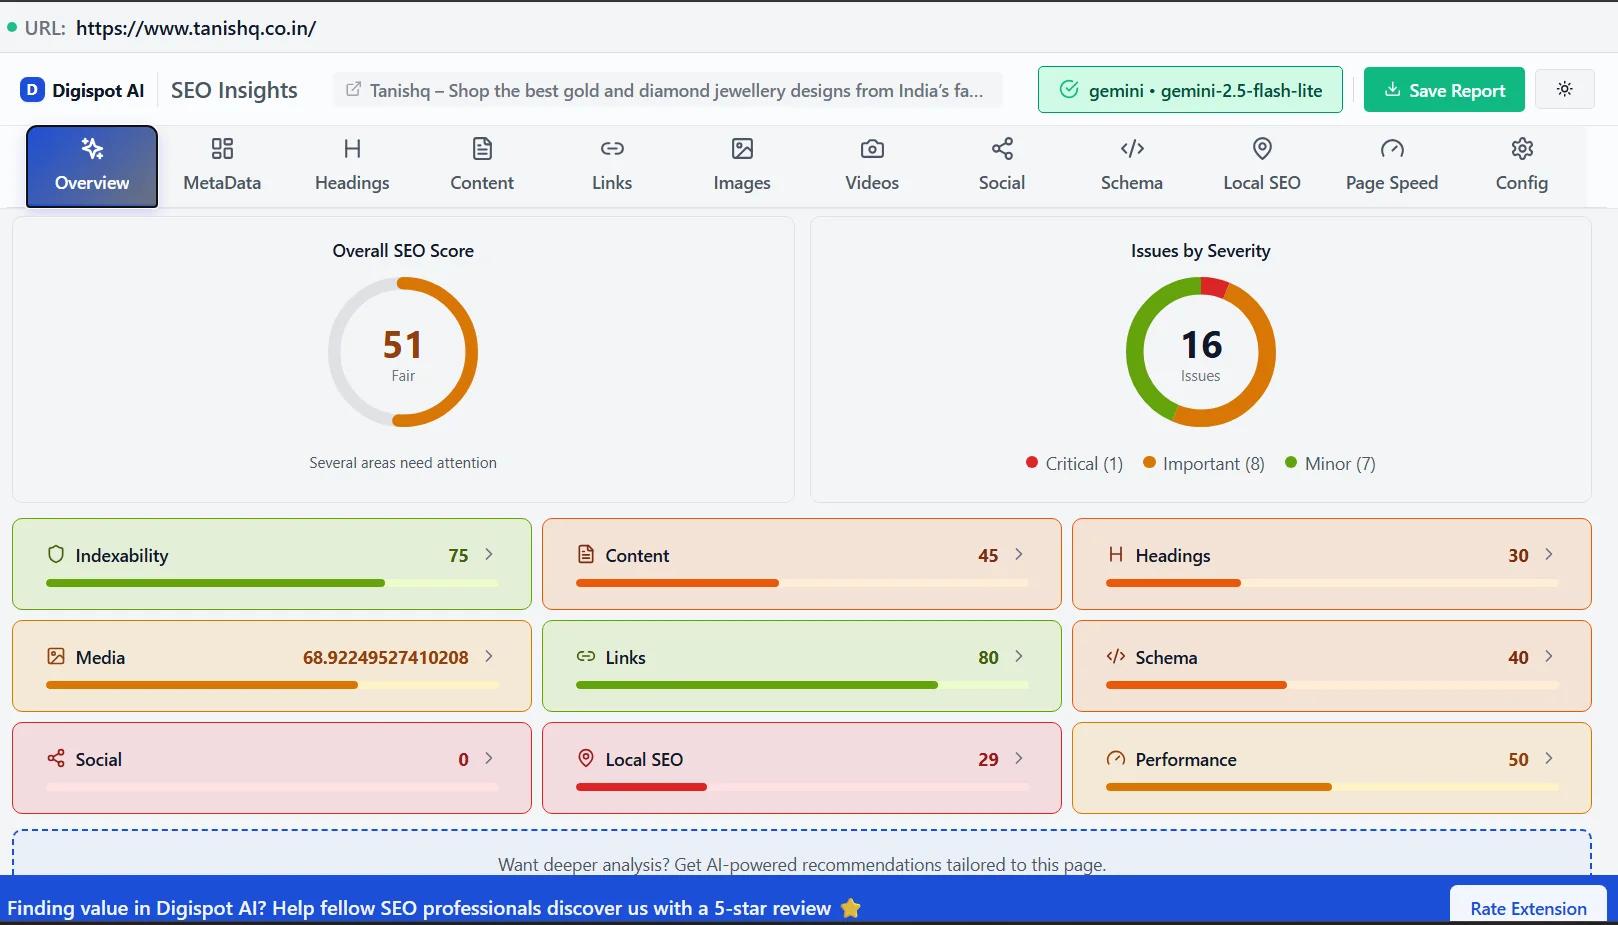The width and height of the screenshot is (1618, 925).
Task: Open the Config settings gear icon
Action: 1521,148
